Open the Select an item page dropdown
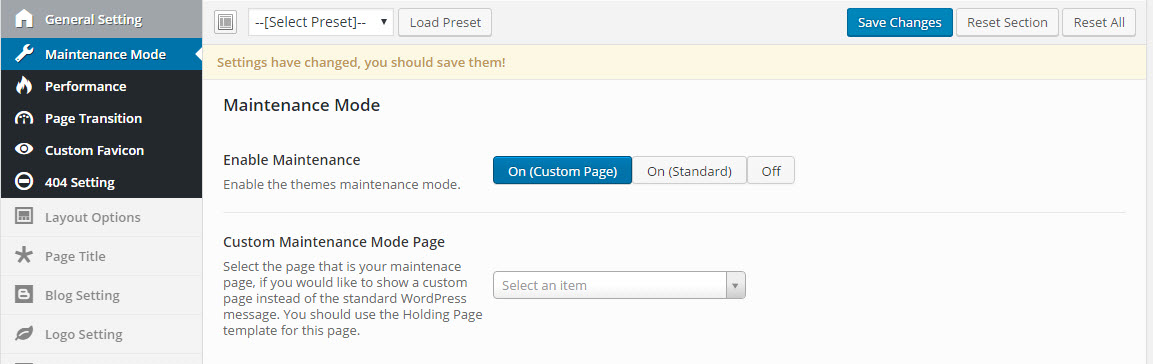The width and height of the screenshot is (1153, 364). click(x=619, y=285)
